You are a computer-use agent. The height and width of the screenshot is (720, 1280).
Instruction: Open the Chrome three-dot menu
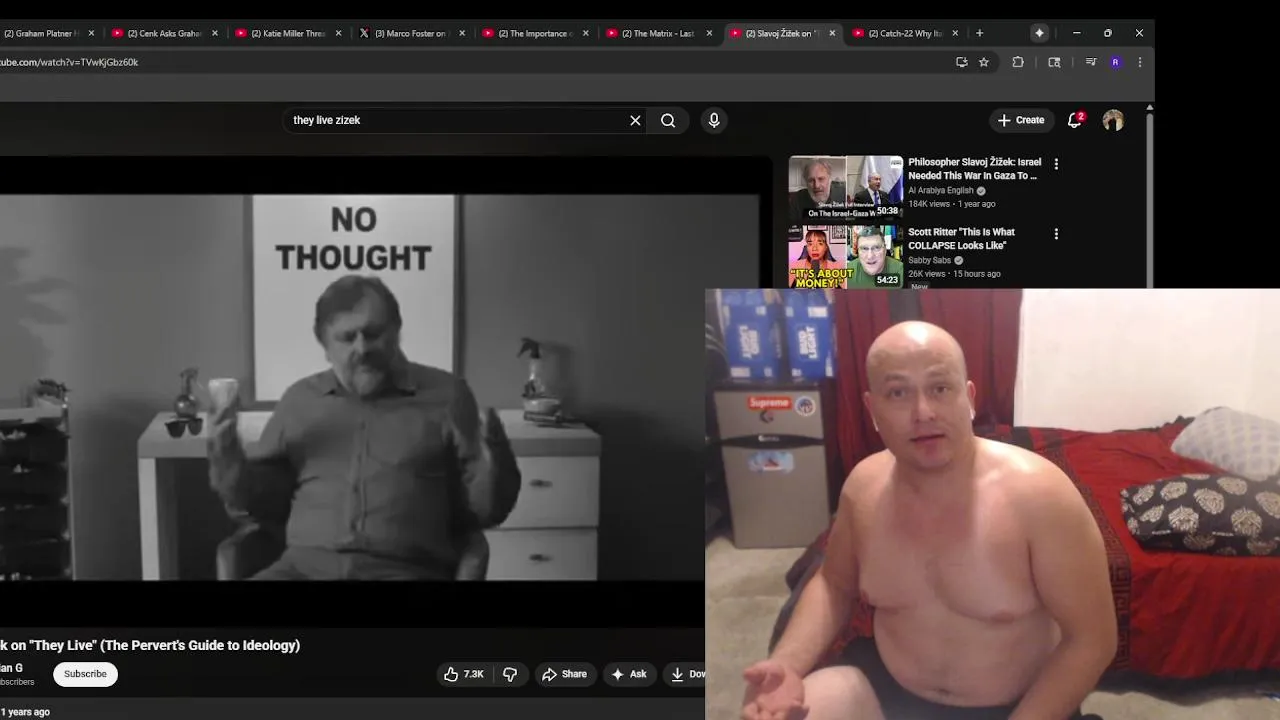point(1140,62)
